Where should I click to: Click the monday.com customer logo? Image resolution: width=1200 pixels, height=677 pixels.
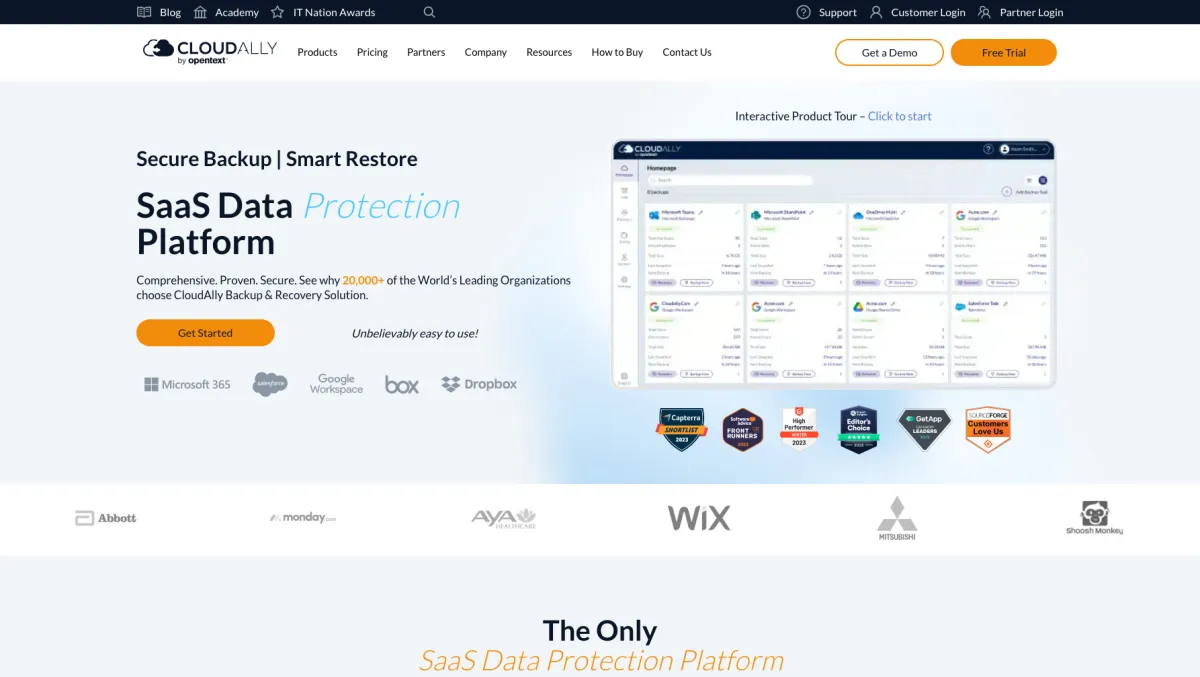click(302, 518)
